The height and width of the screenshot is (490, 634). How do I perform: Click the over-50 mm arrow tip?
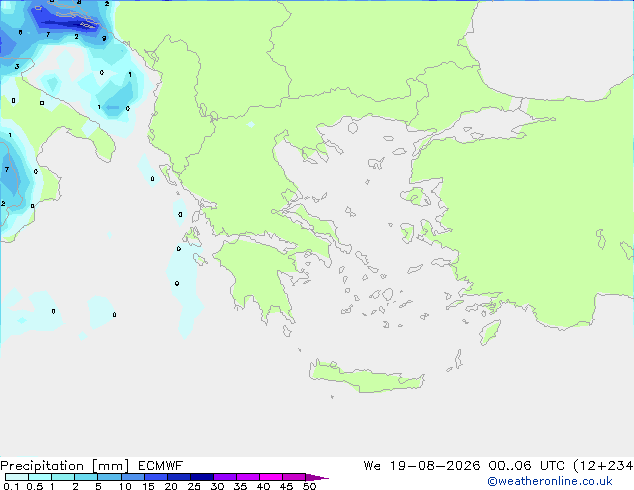[317, 477]
